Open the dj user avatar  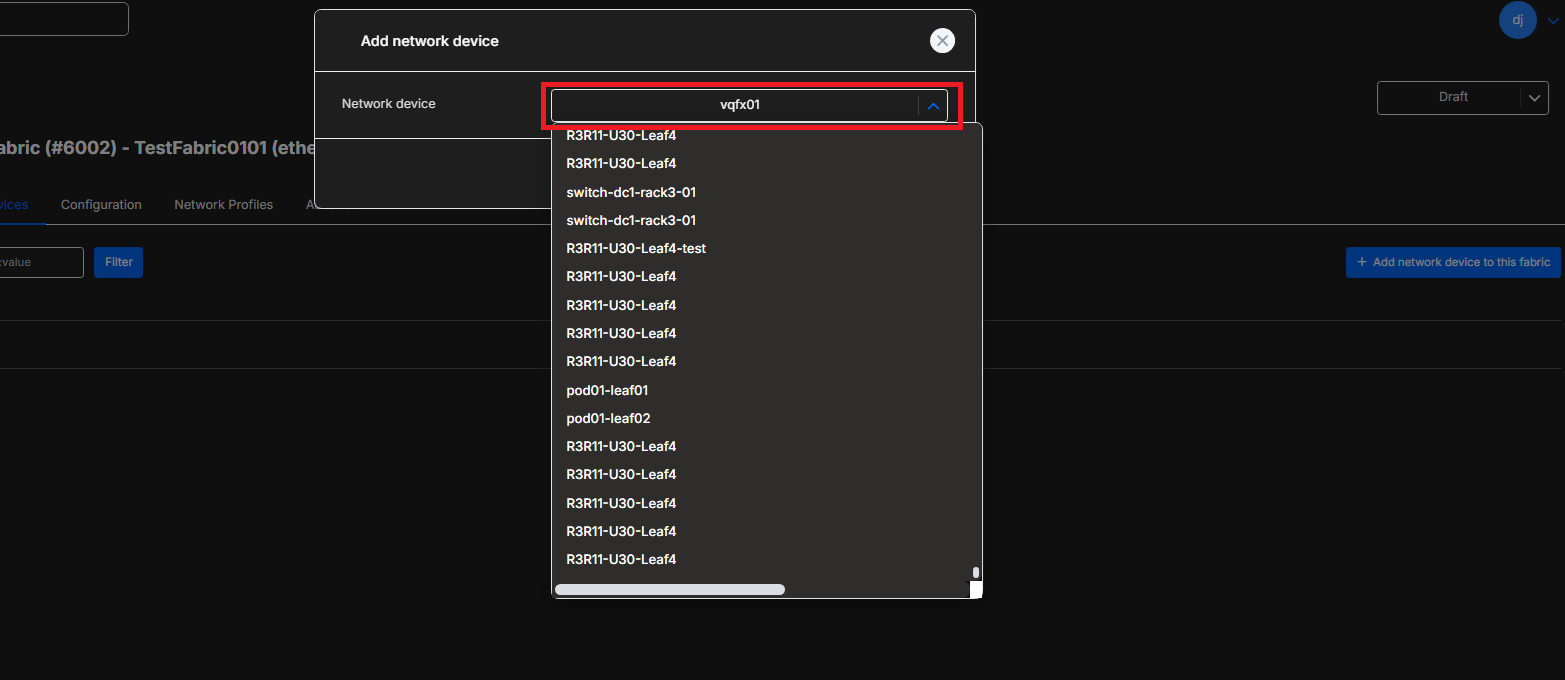[x=1517, y=20]
